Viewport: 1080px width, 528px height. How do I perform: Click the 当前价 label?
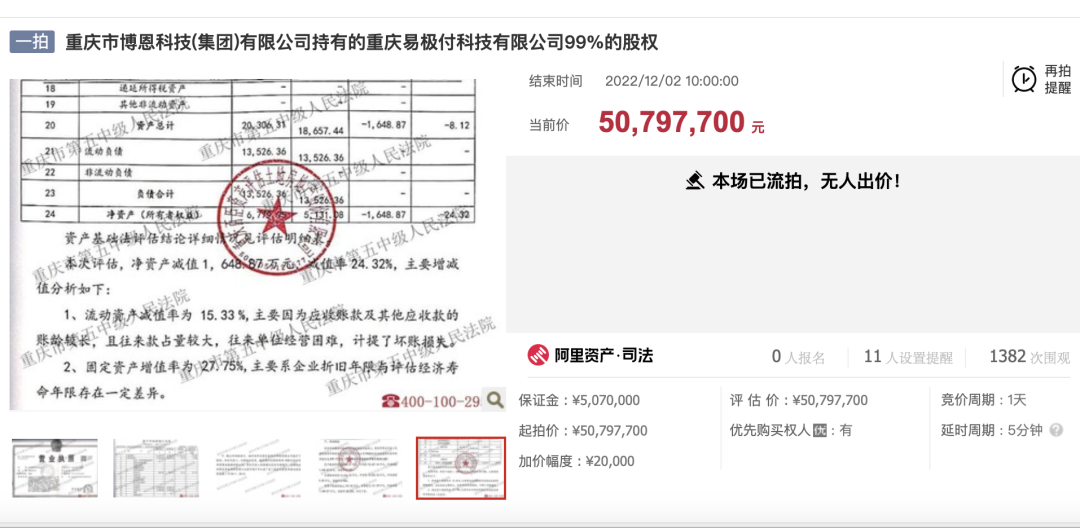pyautogui.click(x=549, y=125)
